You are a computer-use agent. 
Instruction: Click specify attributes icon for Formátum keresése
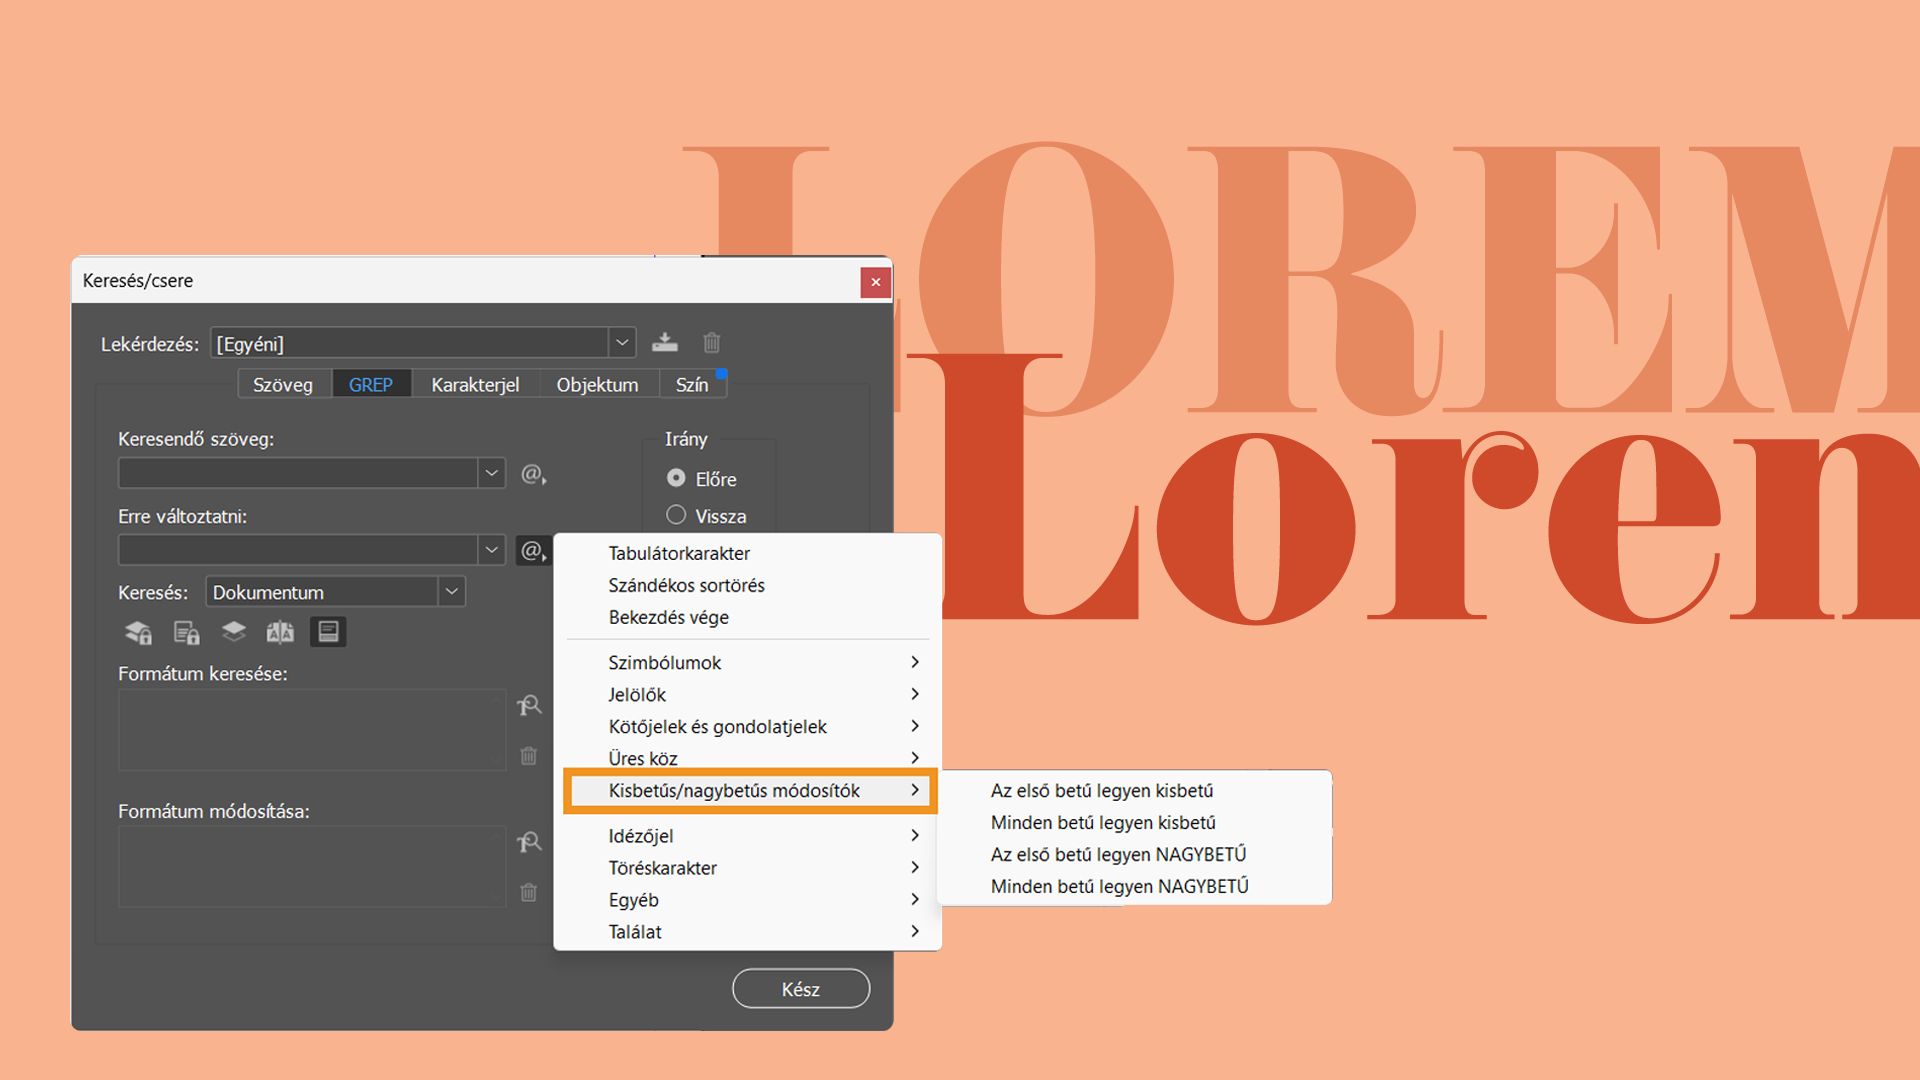pos(529,706)
